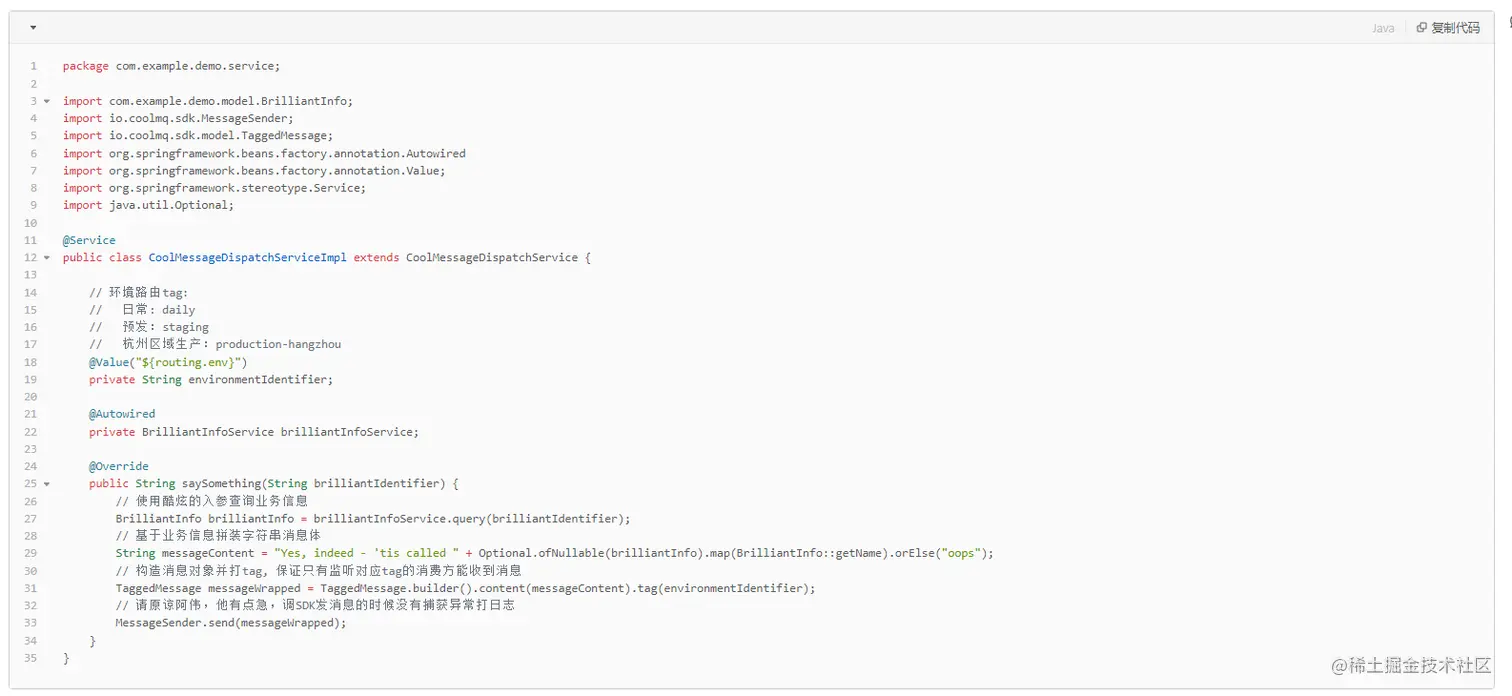Image resolution: width=1512 pixels, height=696 pixels.
Task: Click the brilliantInfoService.query call line
Action: click(x=373, y=519)
